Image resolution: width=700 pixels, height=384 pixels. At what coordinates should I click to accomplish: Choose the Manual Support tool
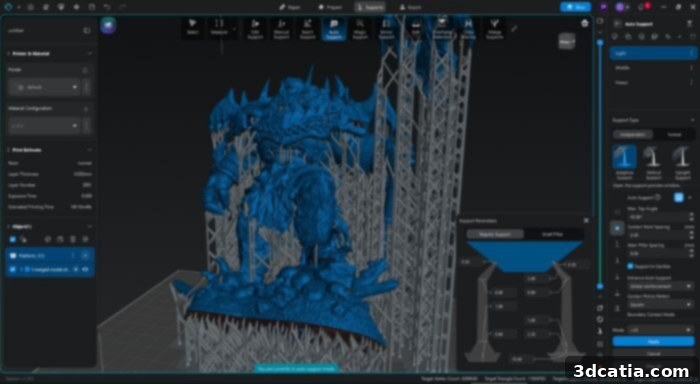[281, 29]
